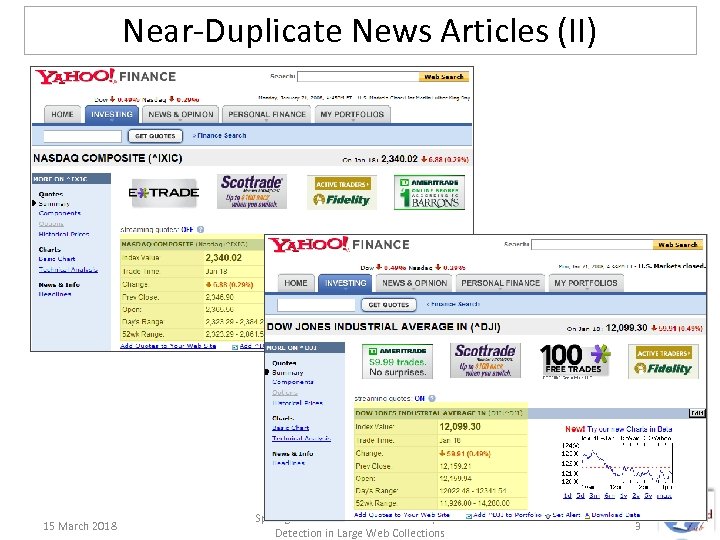Viewport: 720px width, 540px height.
Task: Open the Scottrade ad in the Dow Jones page
Action: tap(485, 360)
